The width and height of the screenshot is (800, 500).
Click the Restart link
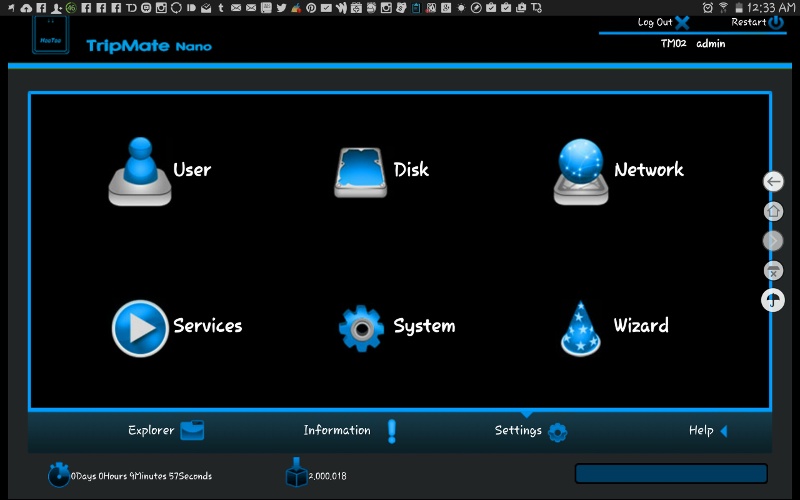coord(748,22)
